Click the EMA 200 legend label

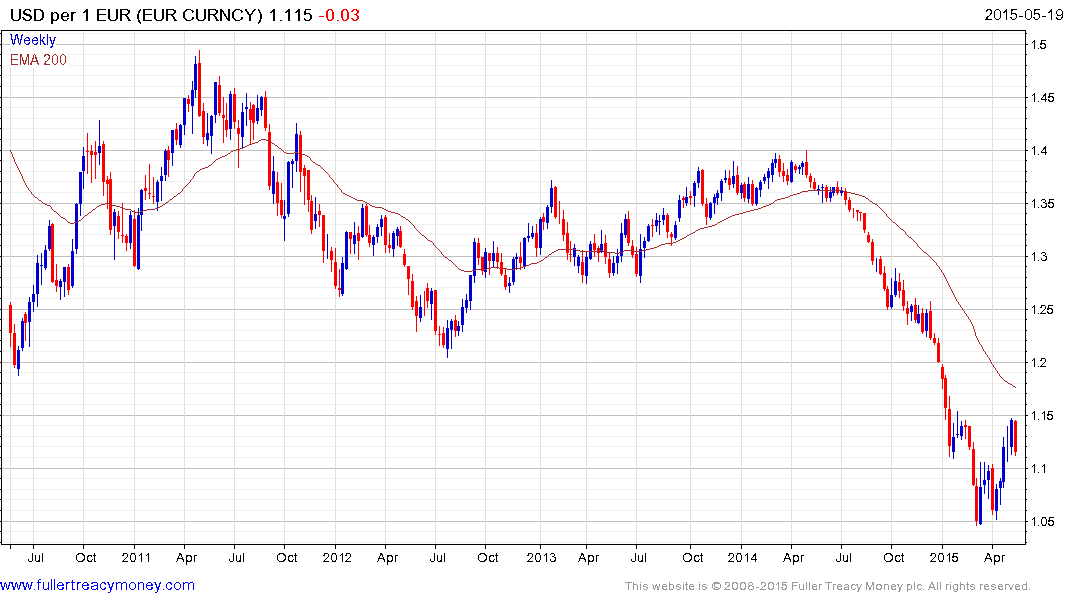38,60
